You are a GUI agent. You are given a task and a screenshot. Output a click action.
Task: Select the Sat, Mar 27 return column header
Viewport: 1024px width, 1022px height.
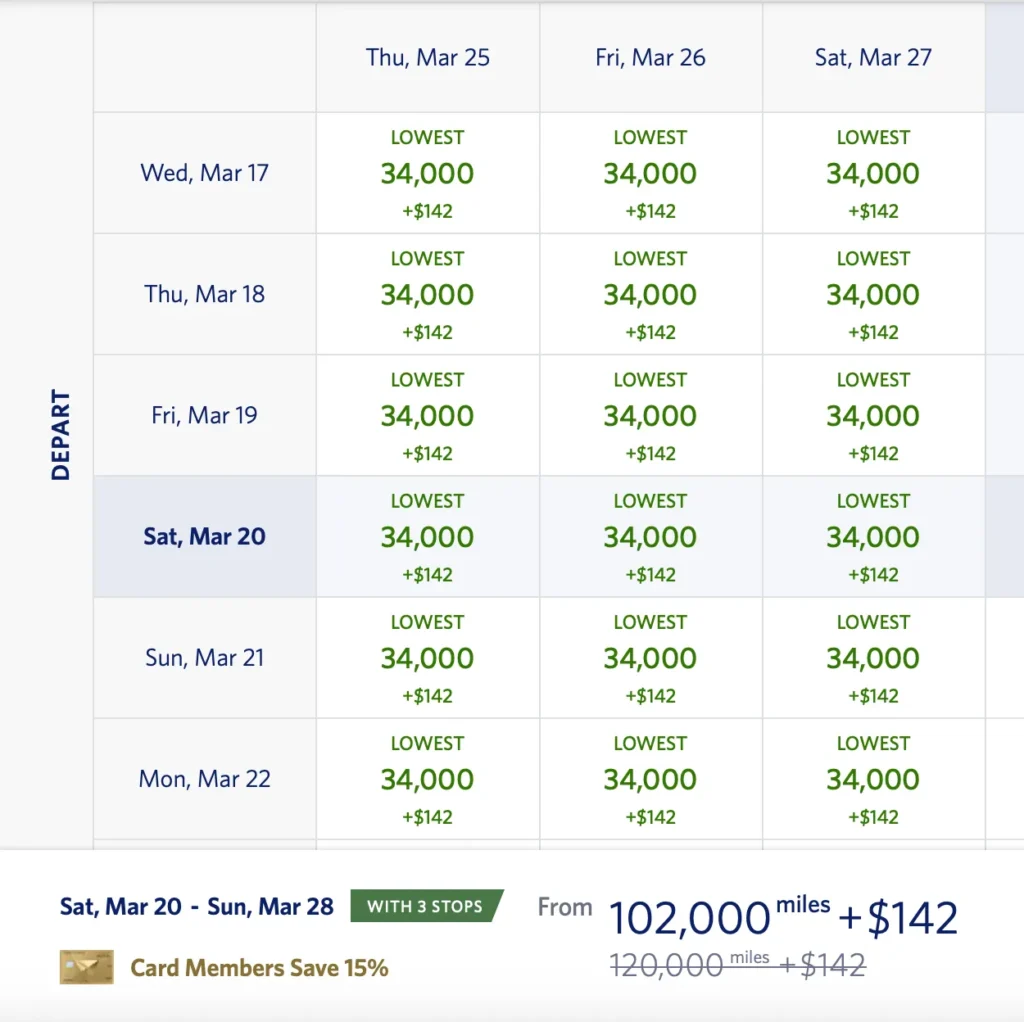[x=873, y=57]
